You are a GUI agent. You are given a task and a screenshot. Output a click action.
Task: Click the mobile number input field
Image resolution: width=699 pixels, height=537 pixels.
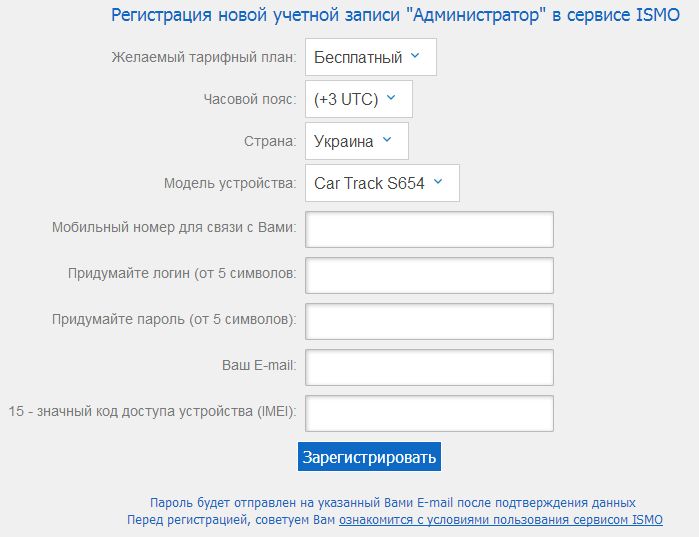point(429,229)
